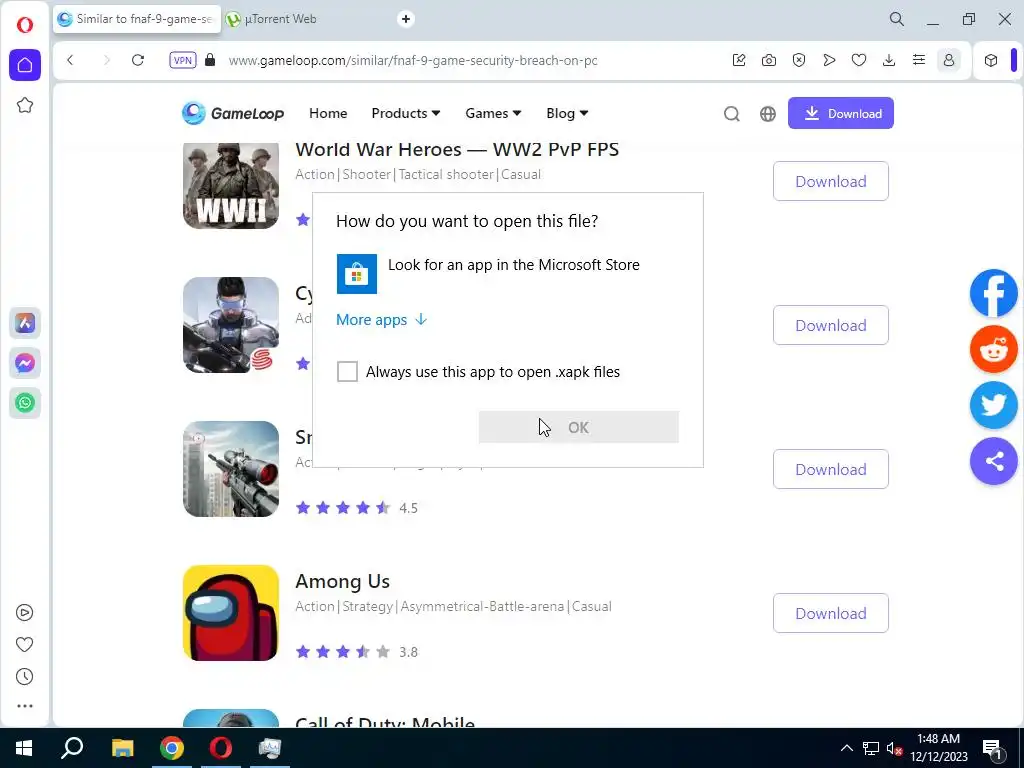Open sidebar setup three-dots icon
Image resolution: width=1024 pixels, height=768 pixels.
click(x=24, y=706)
